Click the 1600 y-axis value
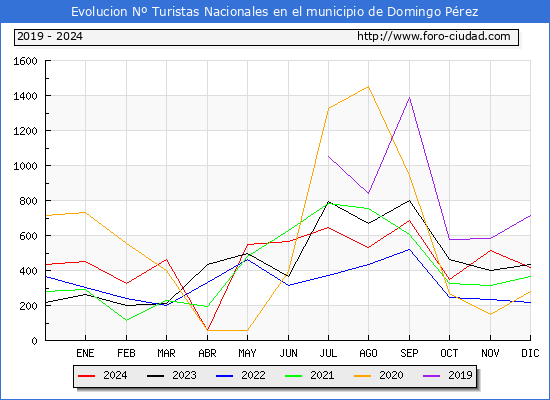The width and height of the screenshot is (550, 400). (x=25, y=61)
